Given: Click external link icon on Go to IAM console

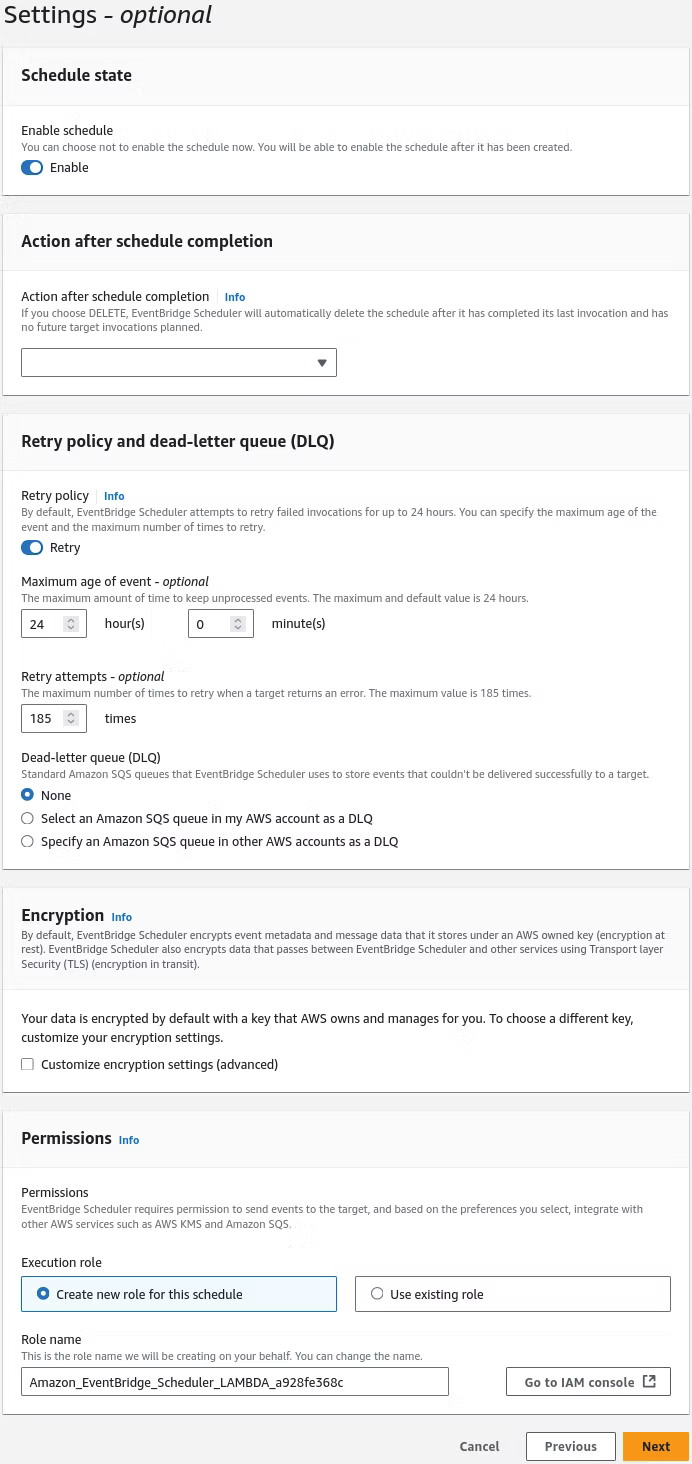Looking at the screenshot, I should coord(649,1382).
